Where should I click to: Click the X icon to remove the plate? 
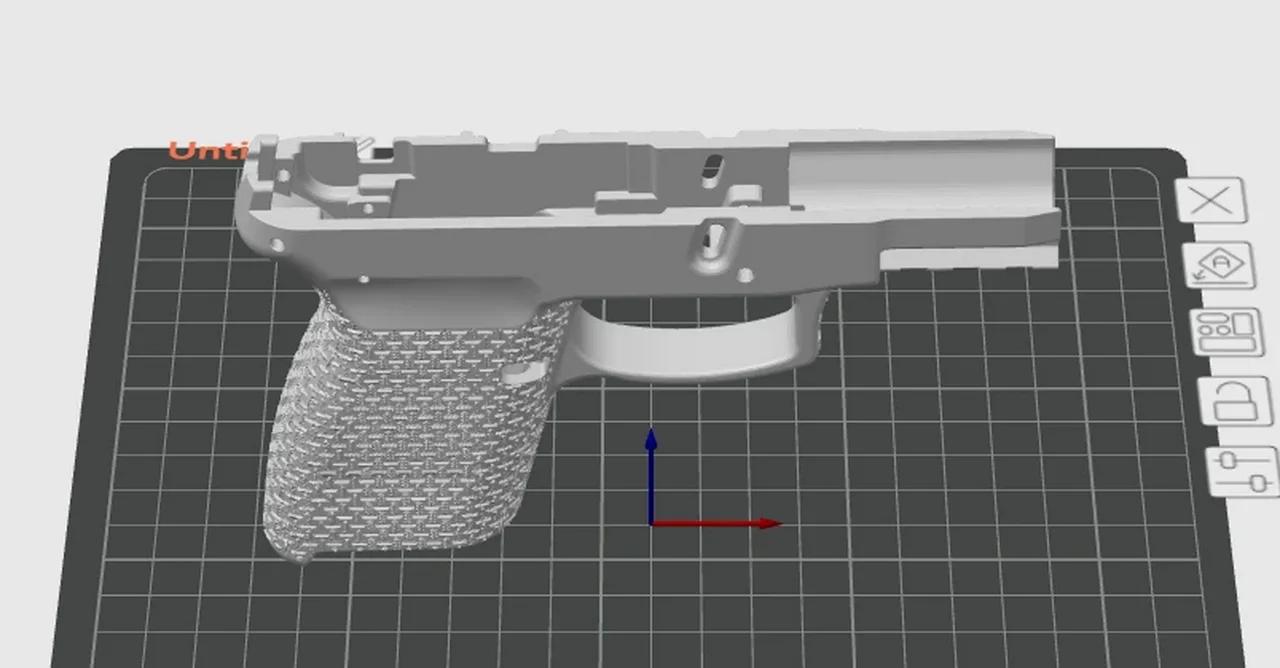pos(1213,200)
